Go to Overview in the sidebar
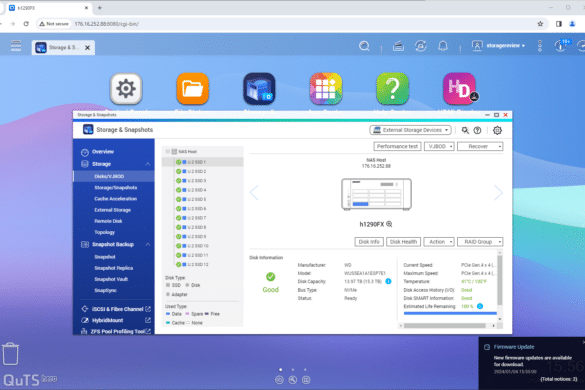 point(103,152)
